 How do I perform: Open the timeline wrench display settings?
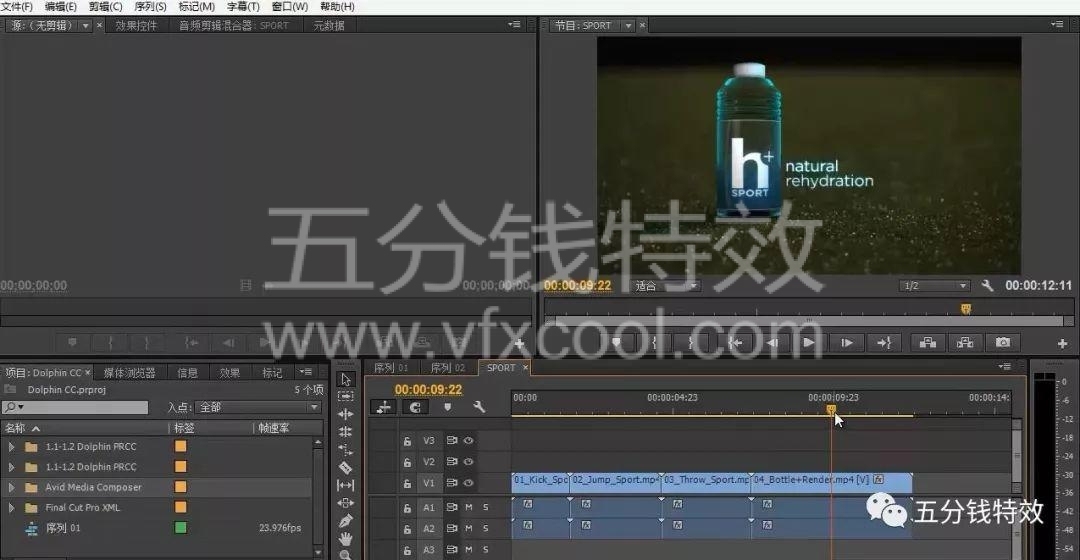click(479, 407)
